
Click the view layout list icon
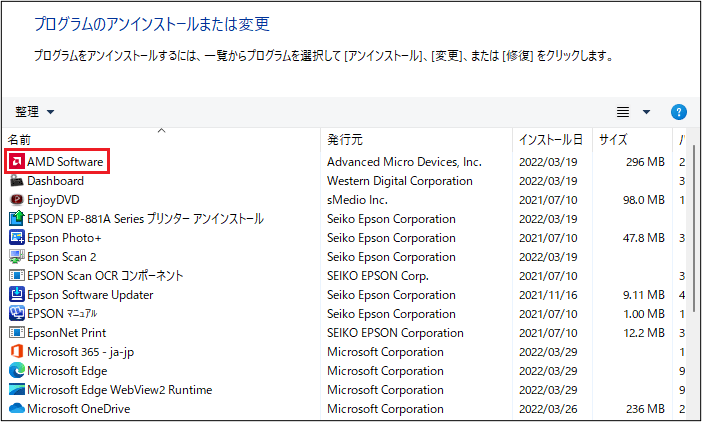pyautogui.click(x=623, y=112)
